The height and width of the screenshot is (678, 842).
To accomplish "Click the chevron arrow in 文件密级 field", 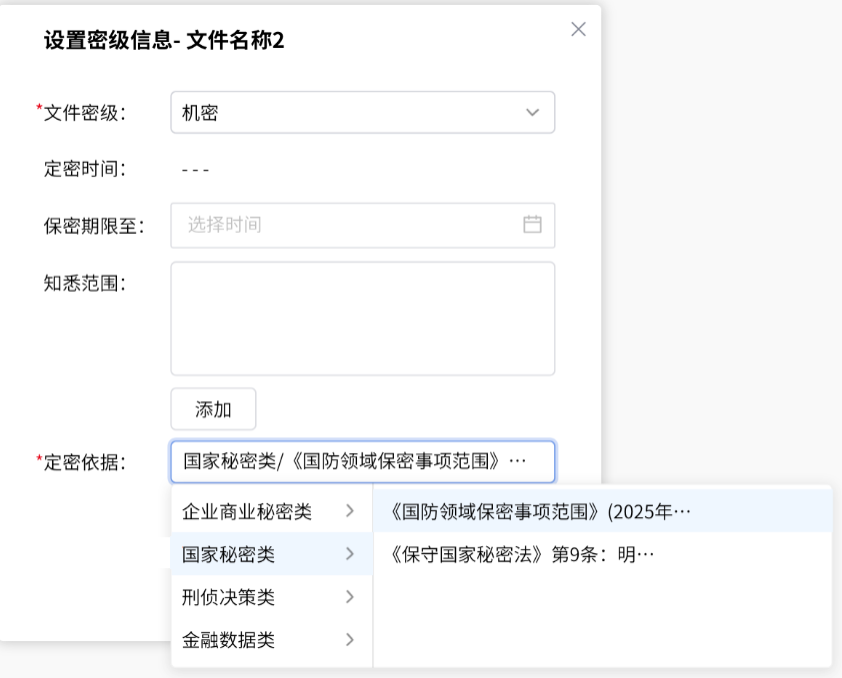I will [x=532, y=112].
